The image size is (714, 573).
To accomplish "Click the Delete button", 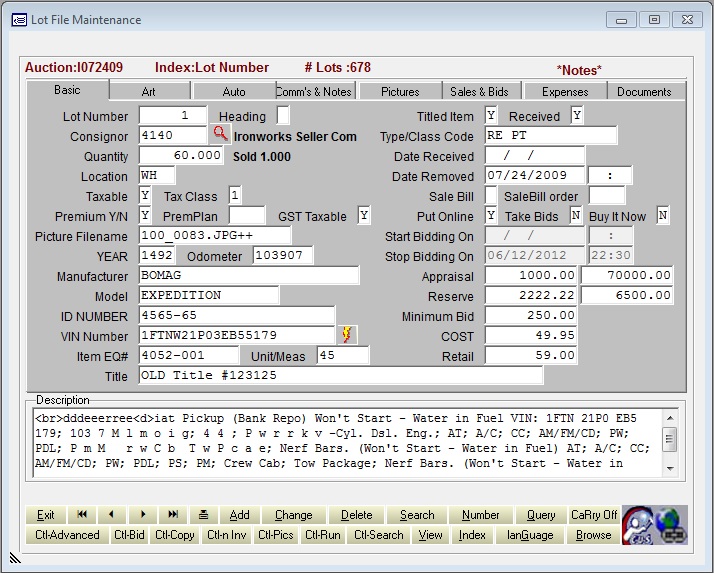I will (x=356, y=515).
